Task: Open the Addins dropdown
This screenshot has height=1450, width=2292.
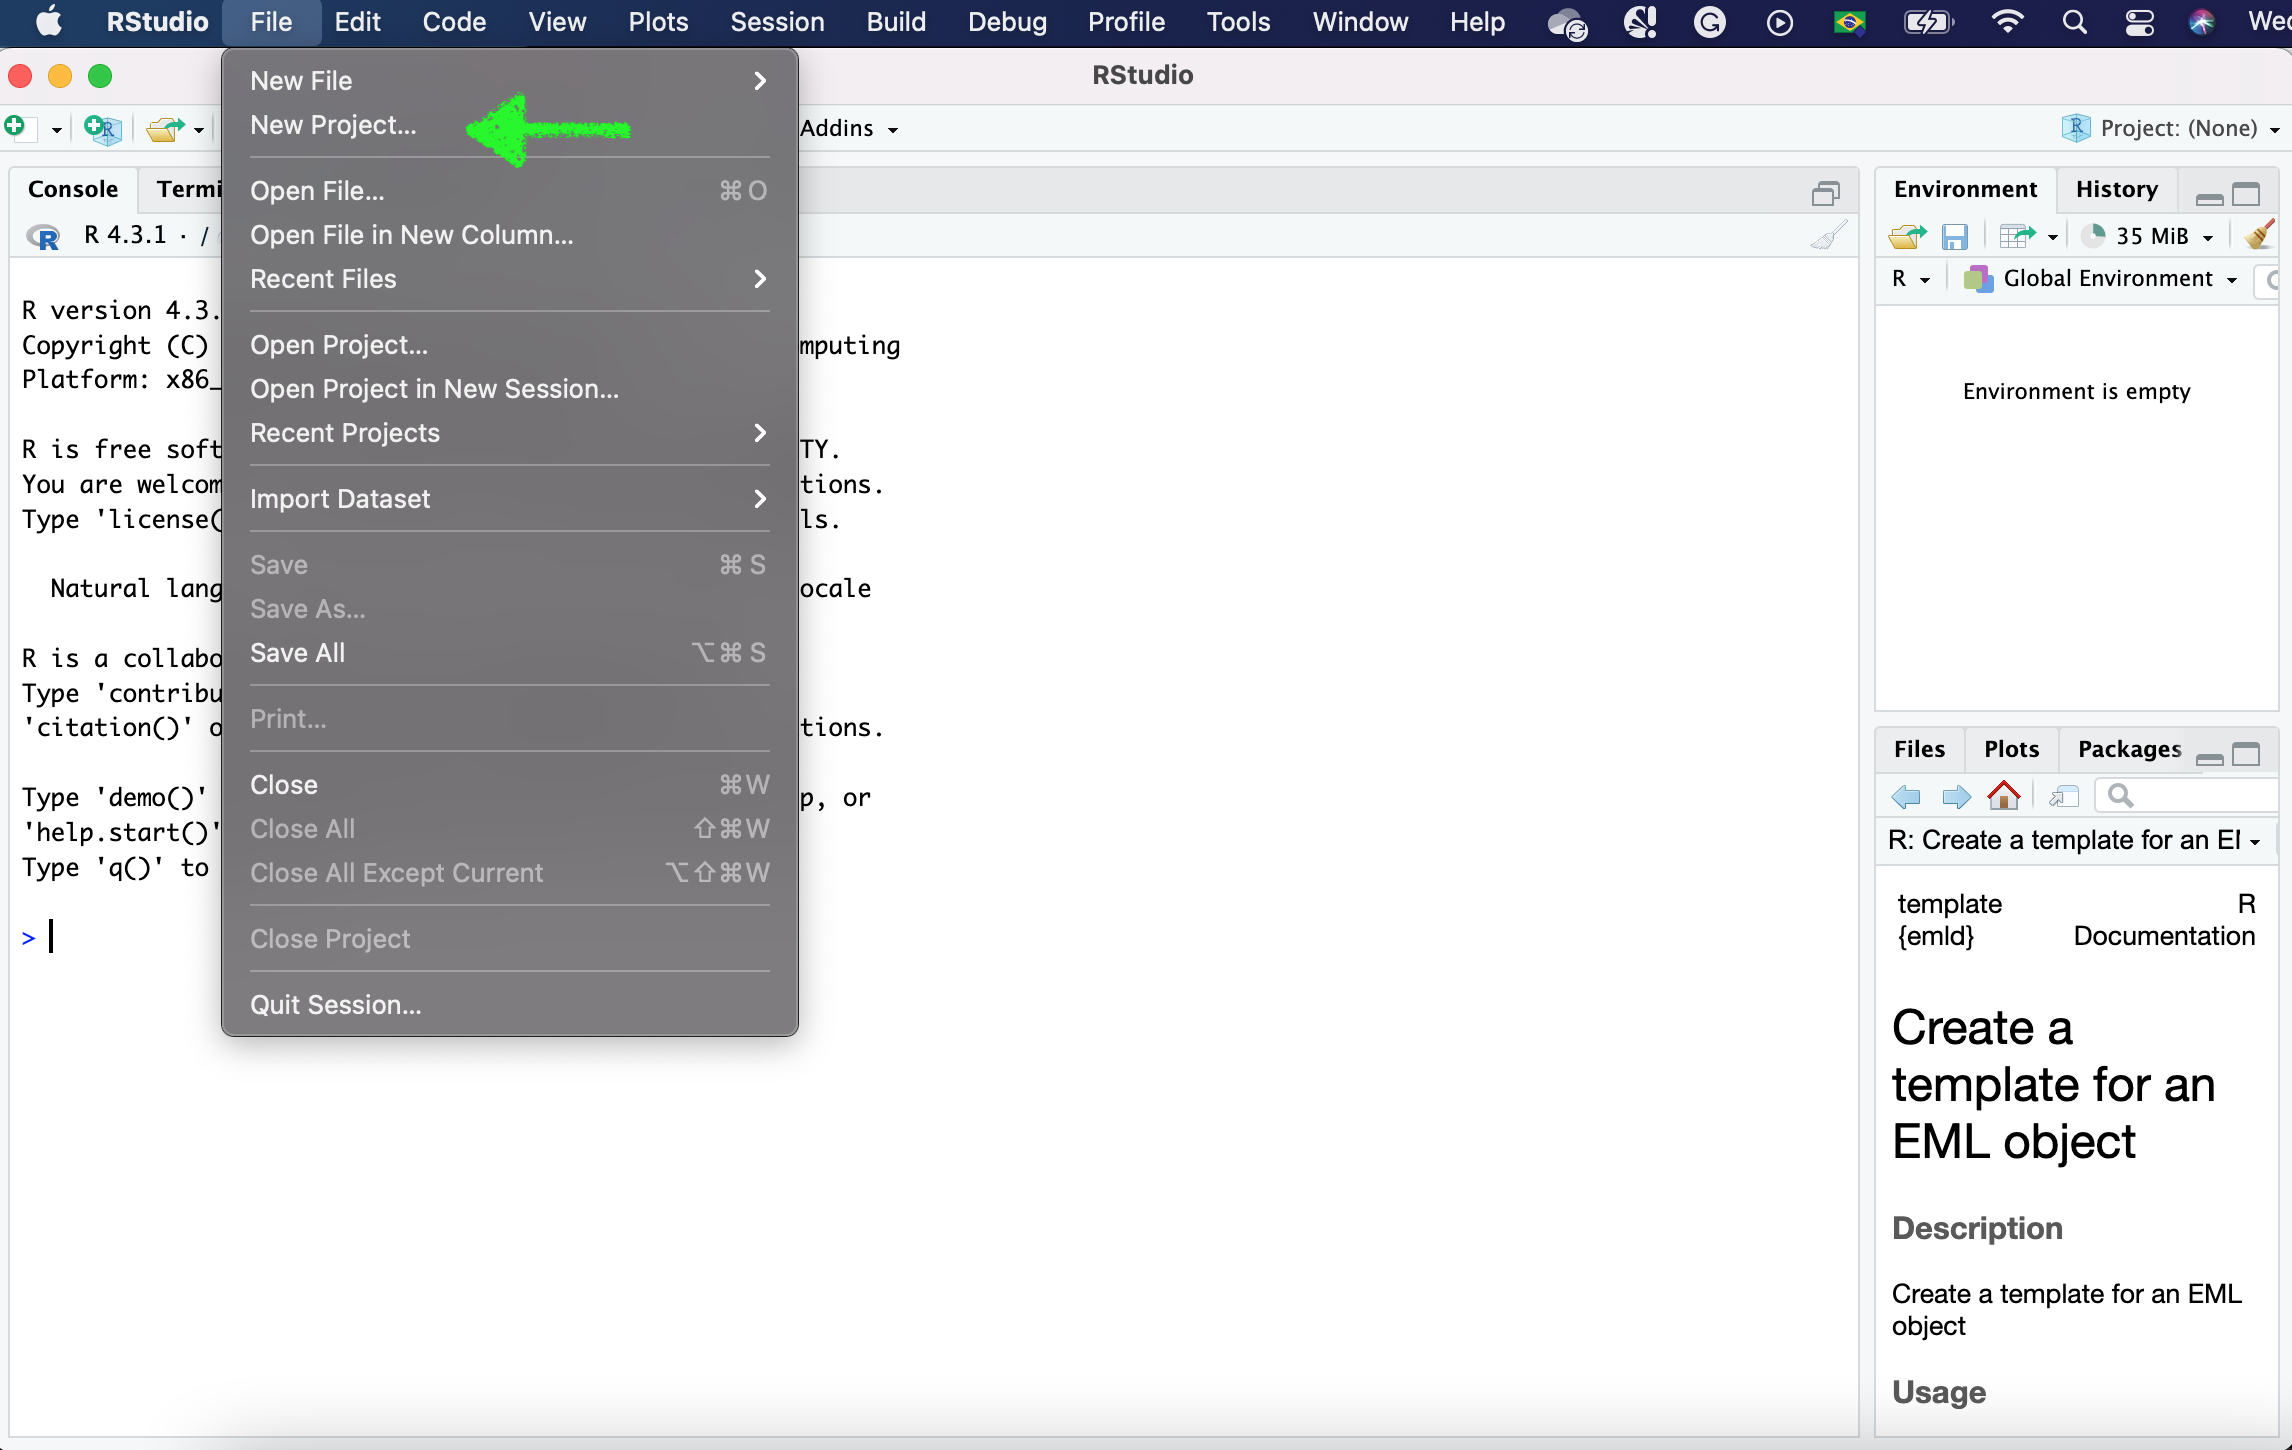Action: pos(849,128)
